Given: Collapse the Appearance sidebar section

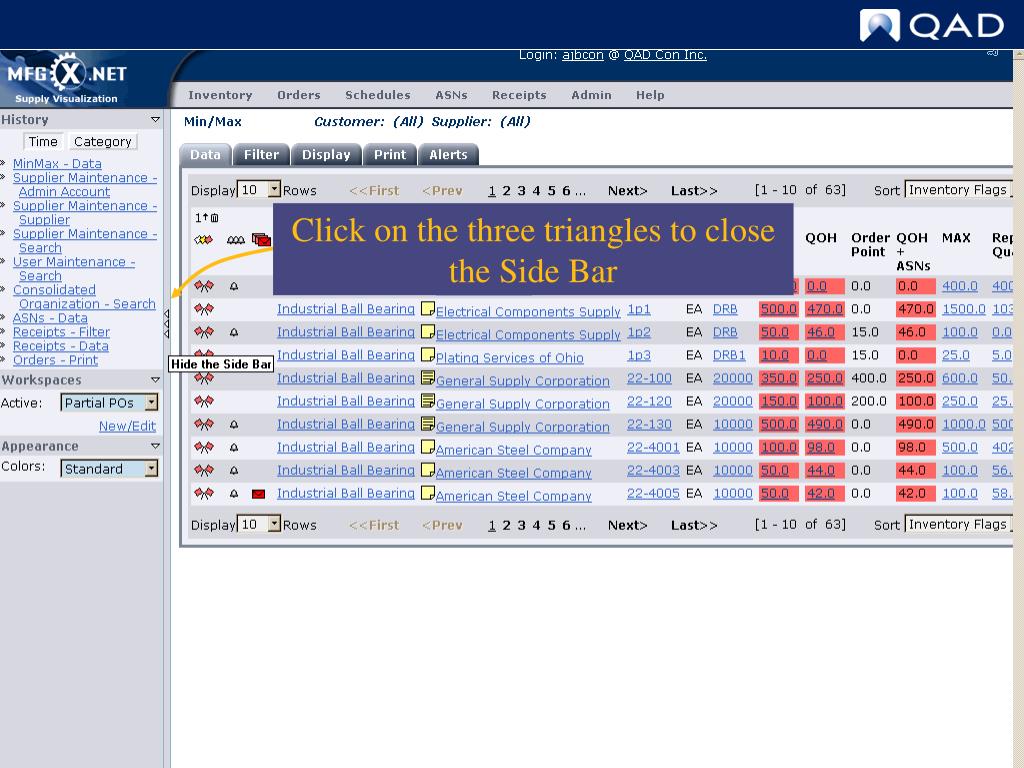Looking at the screenshot, I should coord(155,446).
